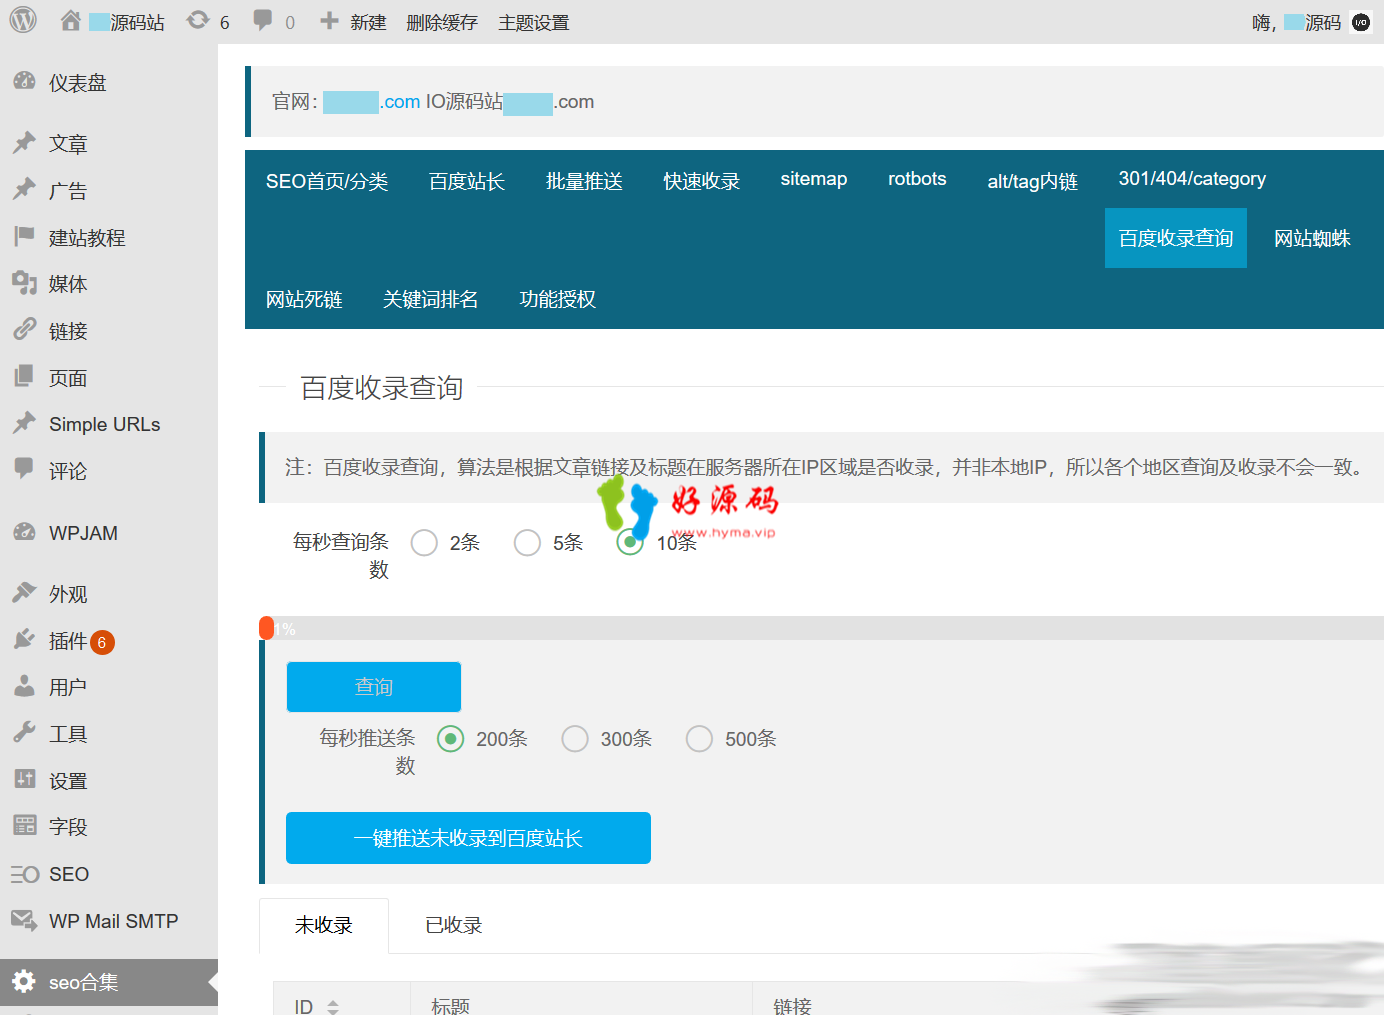Click the pin icon beside 广告

24,190
